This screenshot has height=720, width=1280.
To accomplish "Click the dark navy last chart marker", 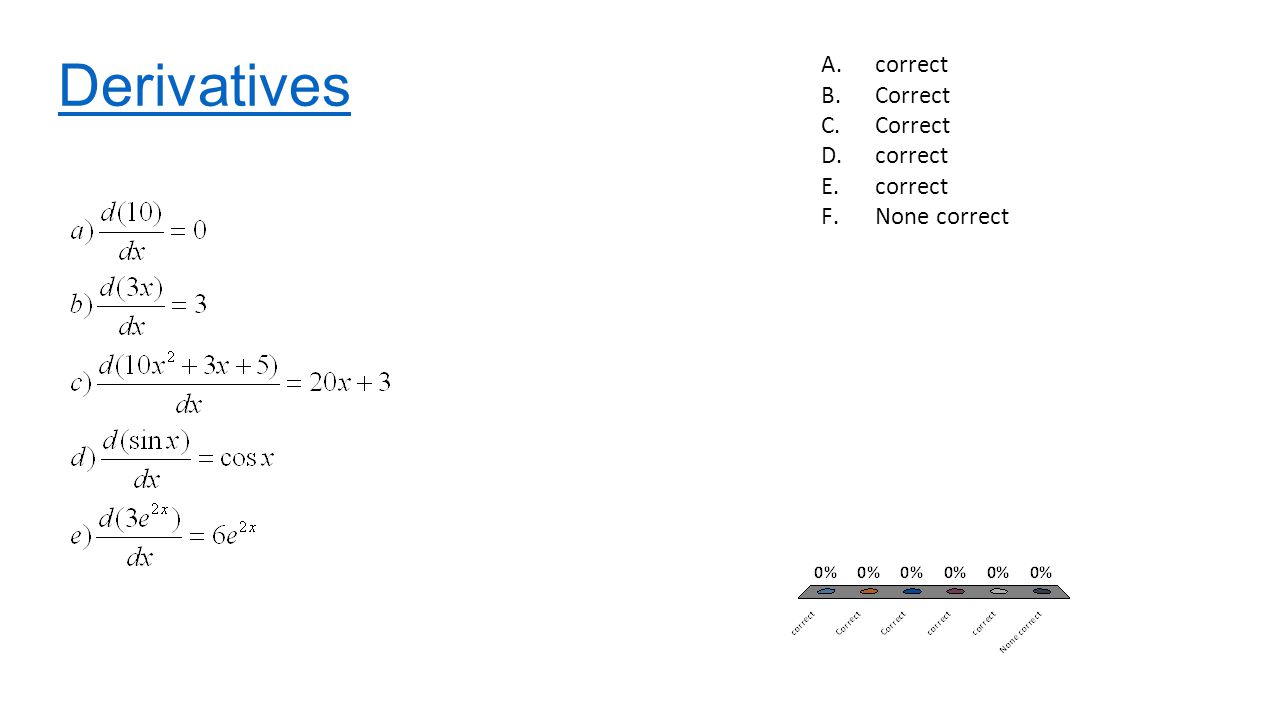I will point(1042,591).
